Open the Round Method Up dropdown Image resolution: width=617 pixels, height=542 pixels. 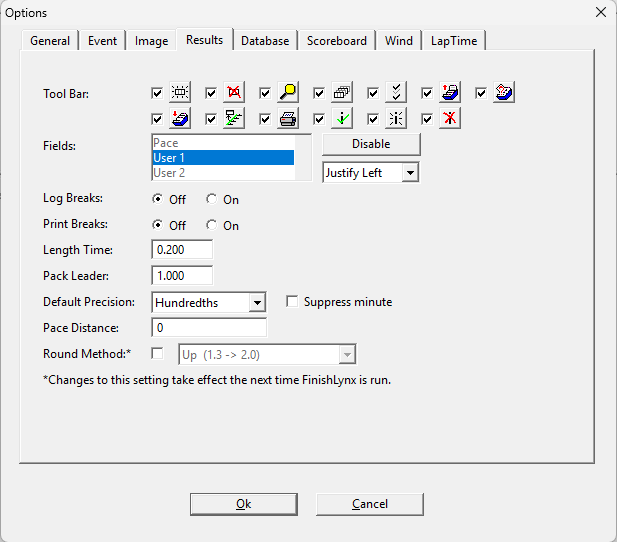click(347, 355)
